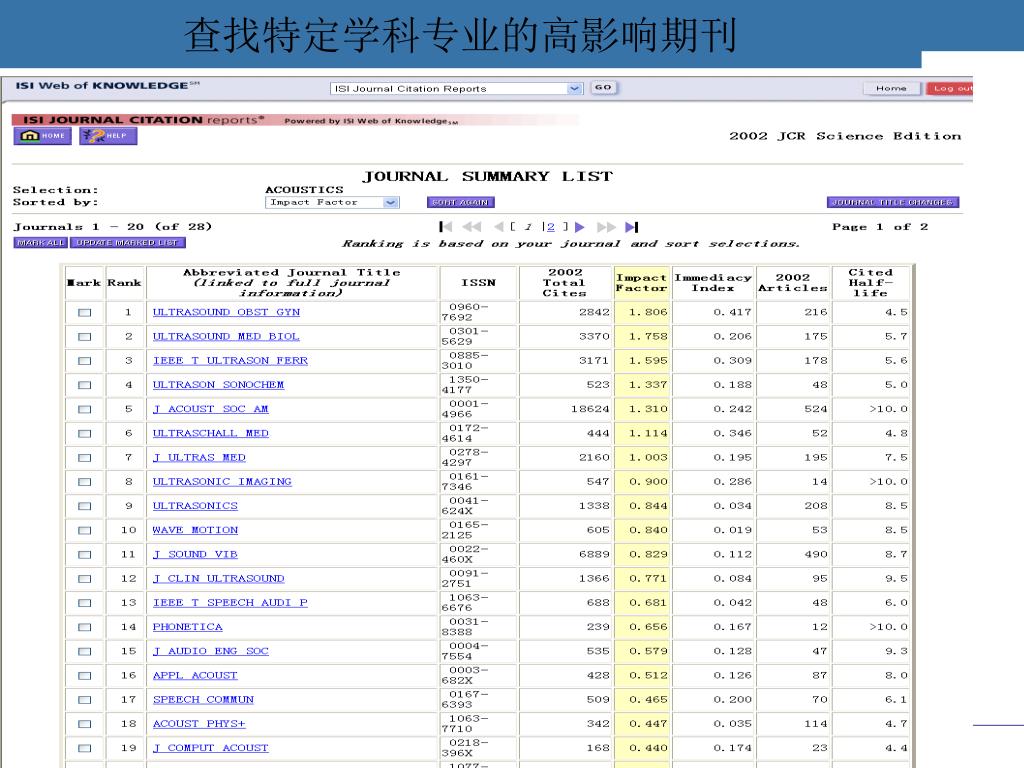Check the J CLIN ULTRASOUND row box
Screen dimensions: 1024x768
point(85,578)
